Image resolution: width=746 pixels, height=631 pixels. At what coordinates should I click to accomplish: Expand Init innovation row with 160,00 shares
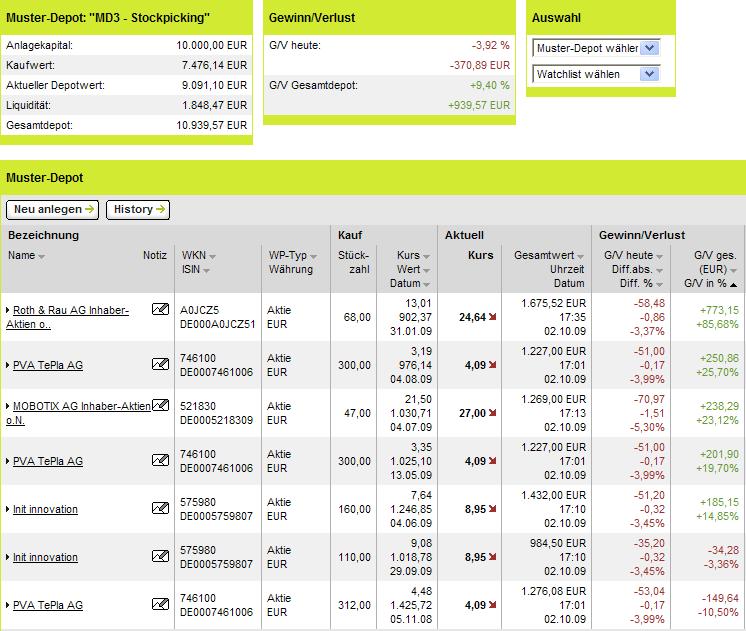tap(8, 509)
